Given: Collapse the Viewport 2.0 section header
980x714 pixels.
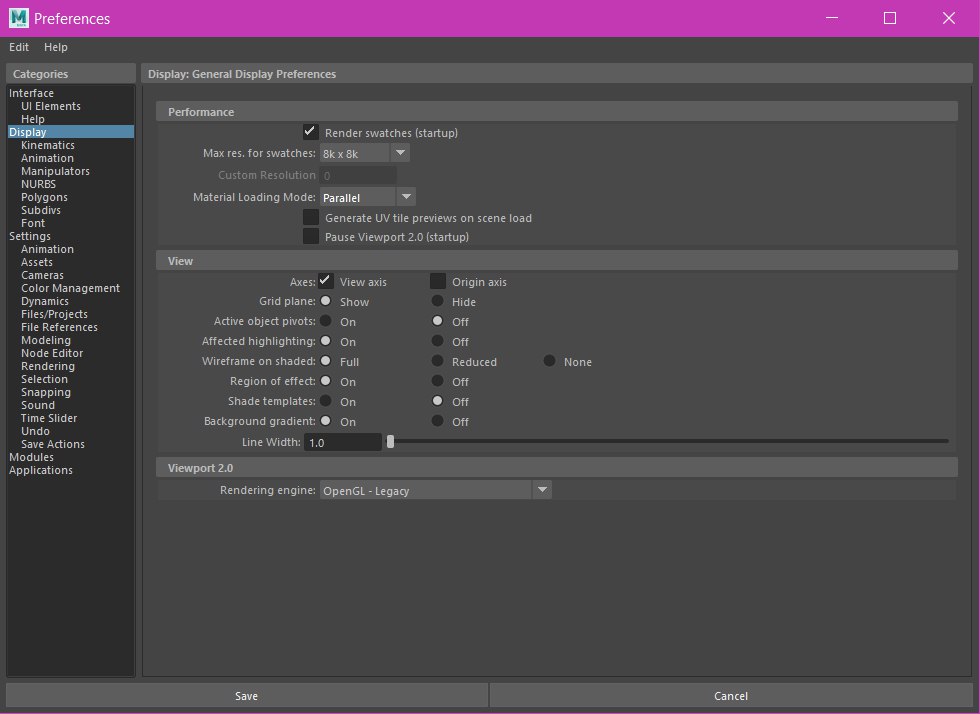Looking at the screenshot, I should click(x=556, y=468).
